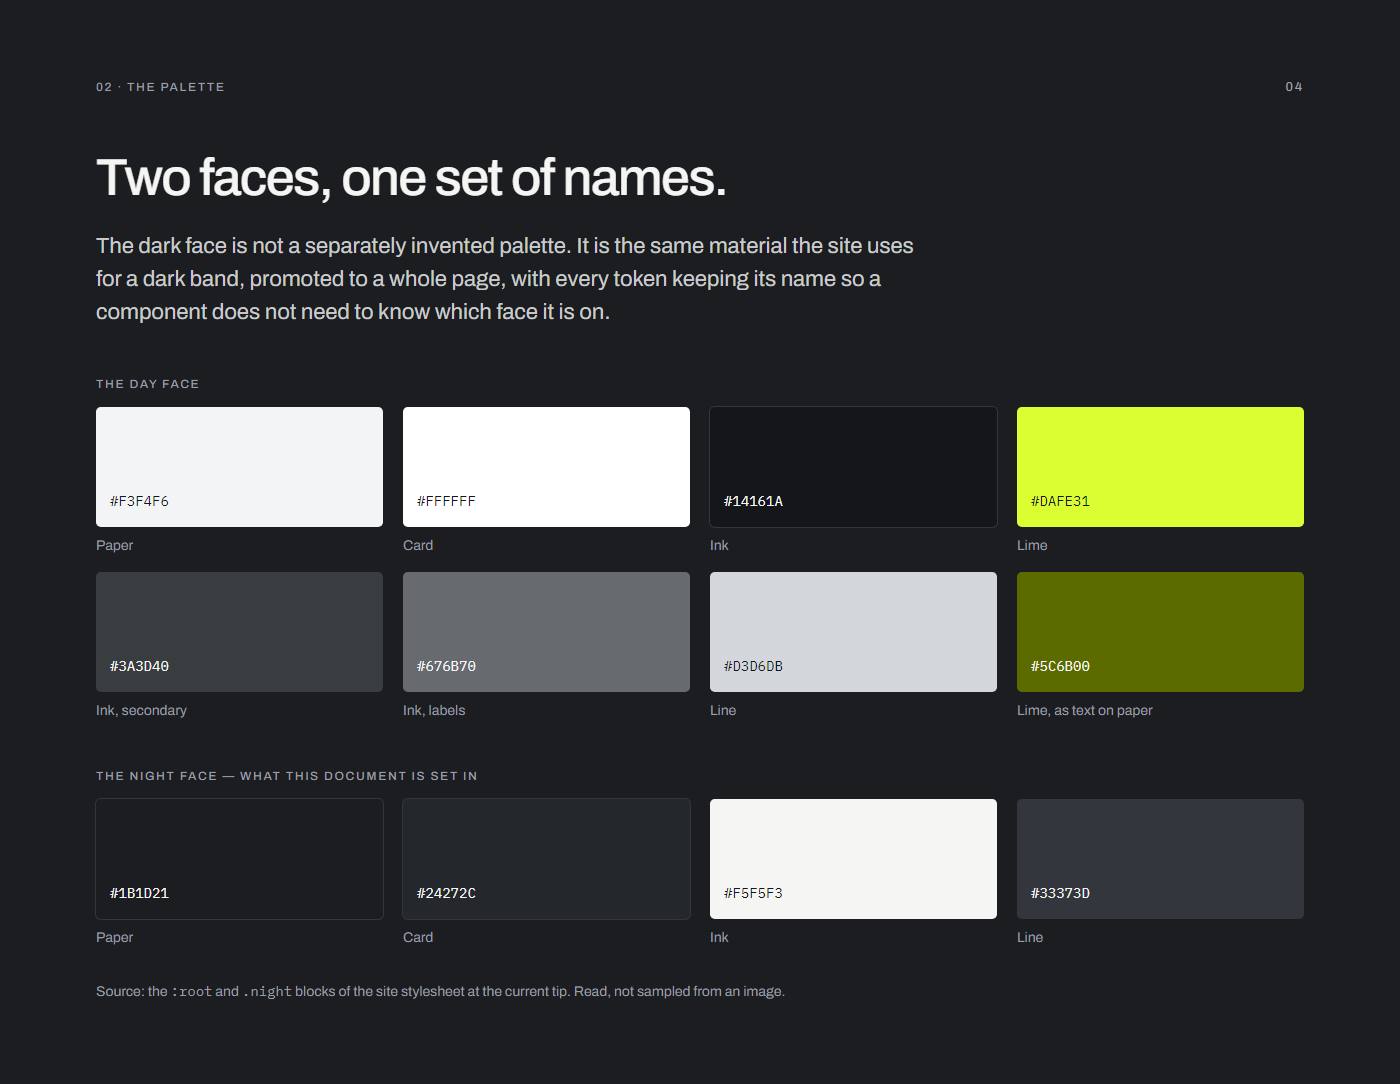The image size is (1400, 1084).
Task: Pick the night face Ink swatch #F5F5F3
Action: click(x=853, y=859)
